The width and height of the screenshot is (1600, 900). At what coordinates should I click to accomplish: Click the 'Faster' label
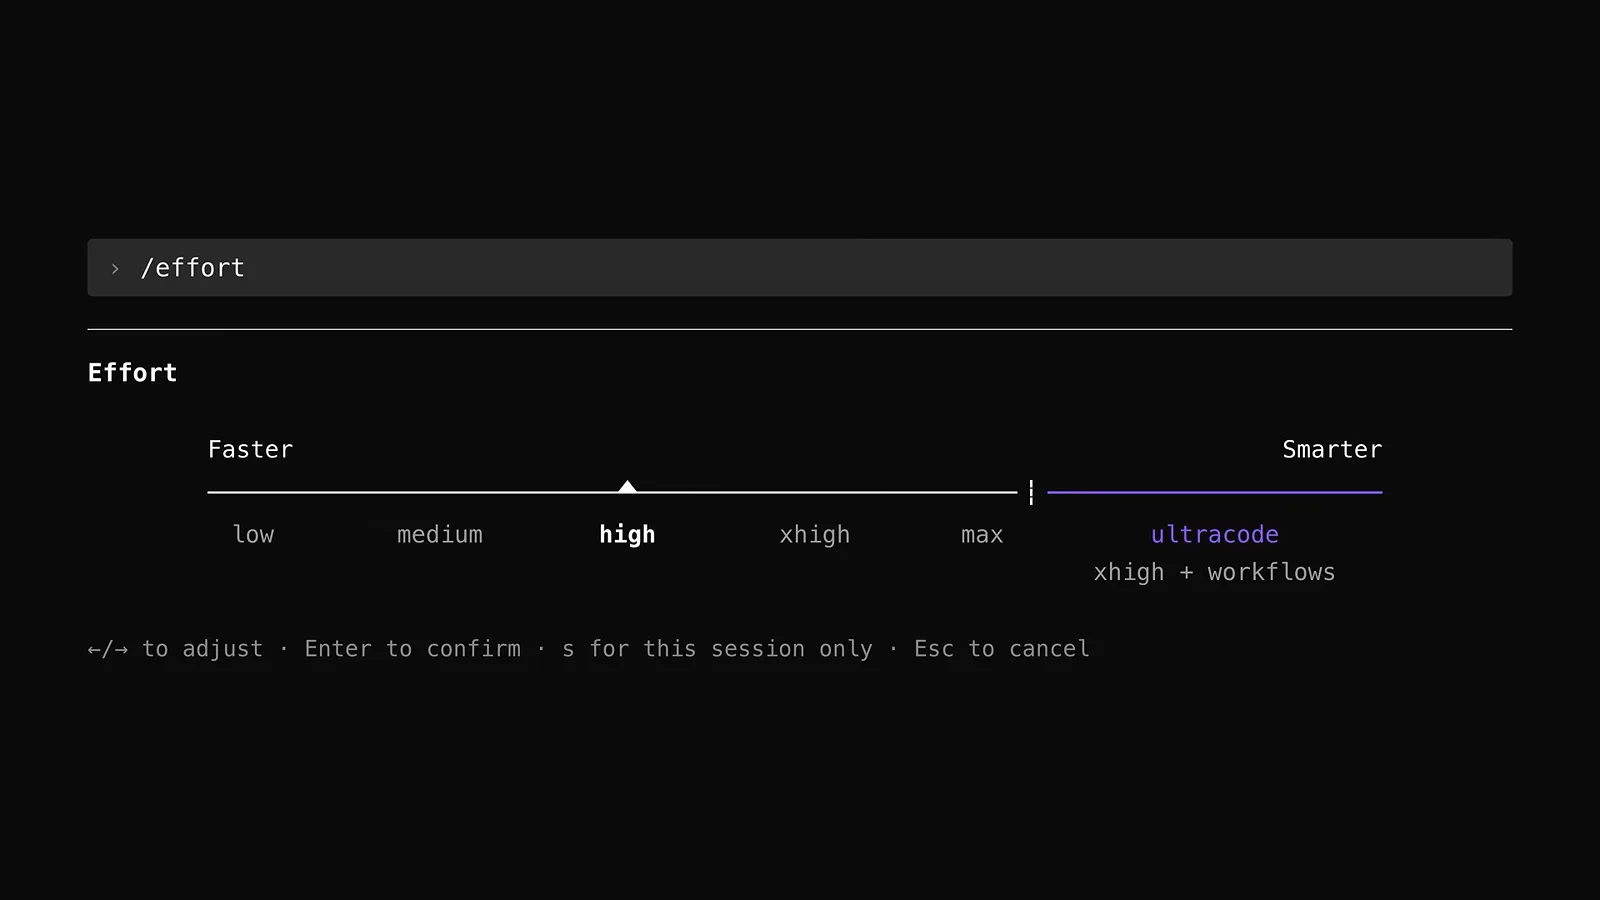250,449
